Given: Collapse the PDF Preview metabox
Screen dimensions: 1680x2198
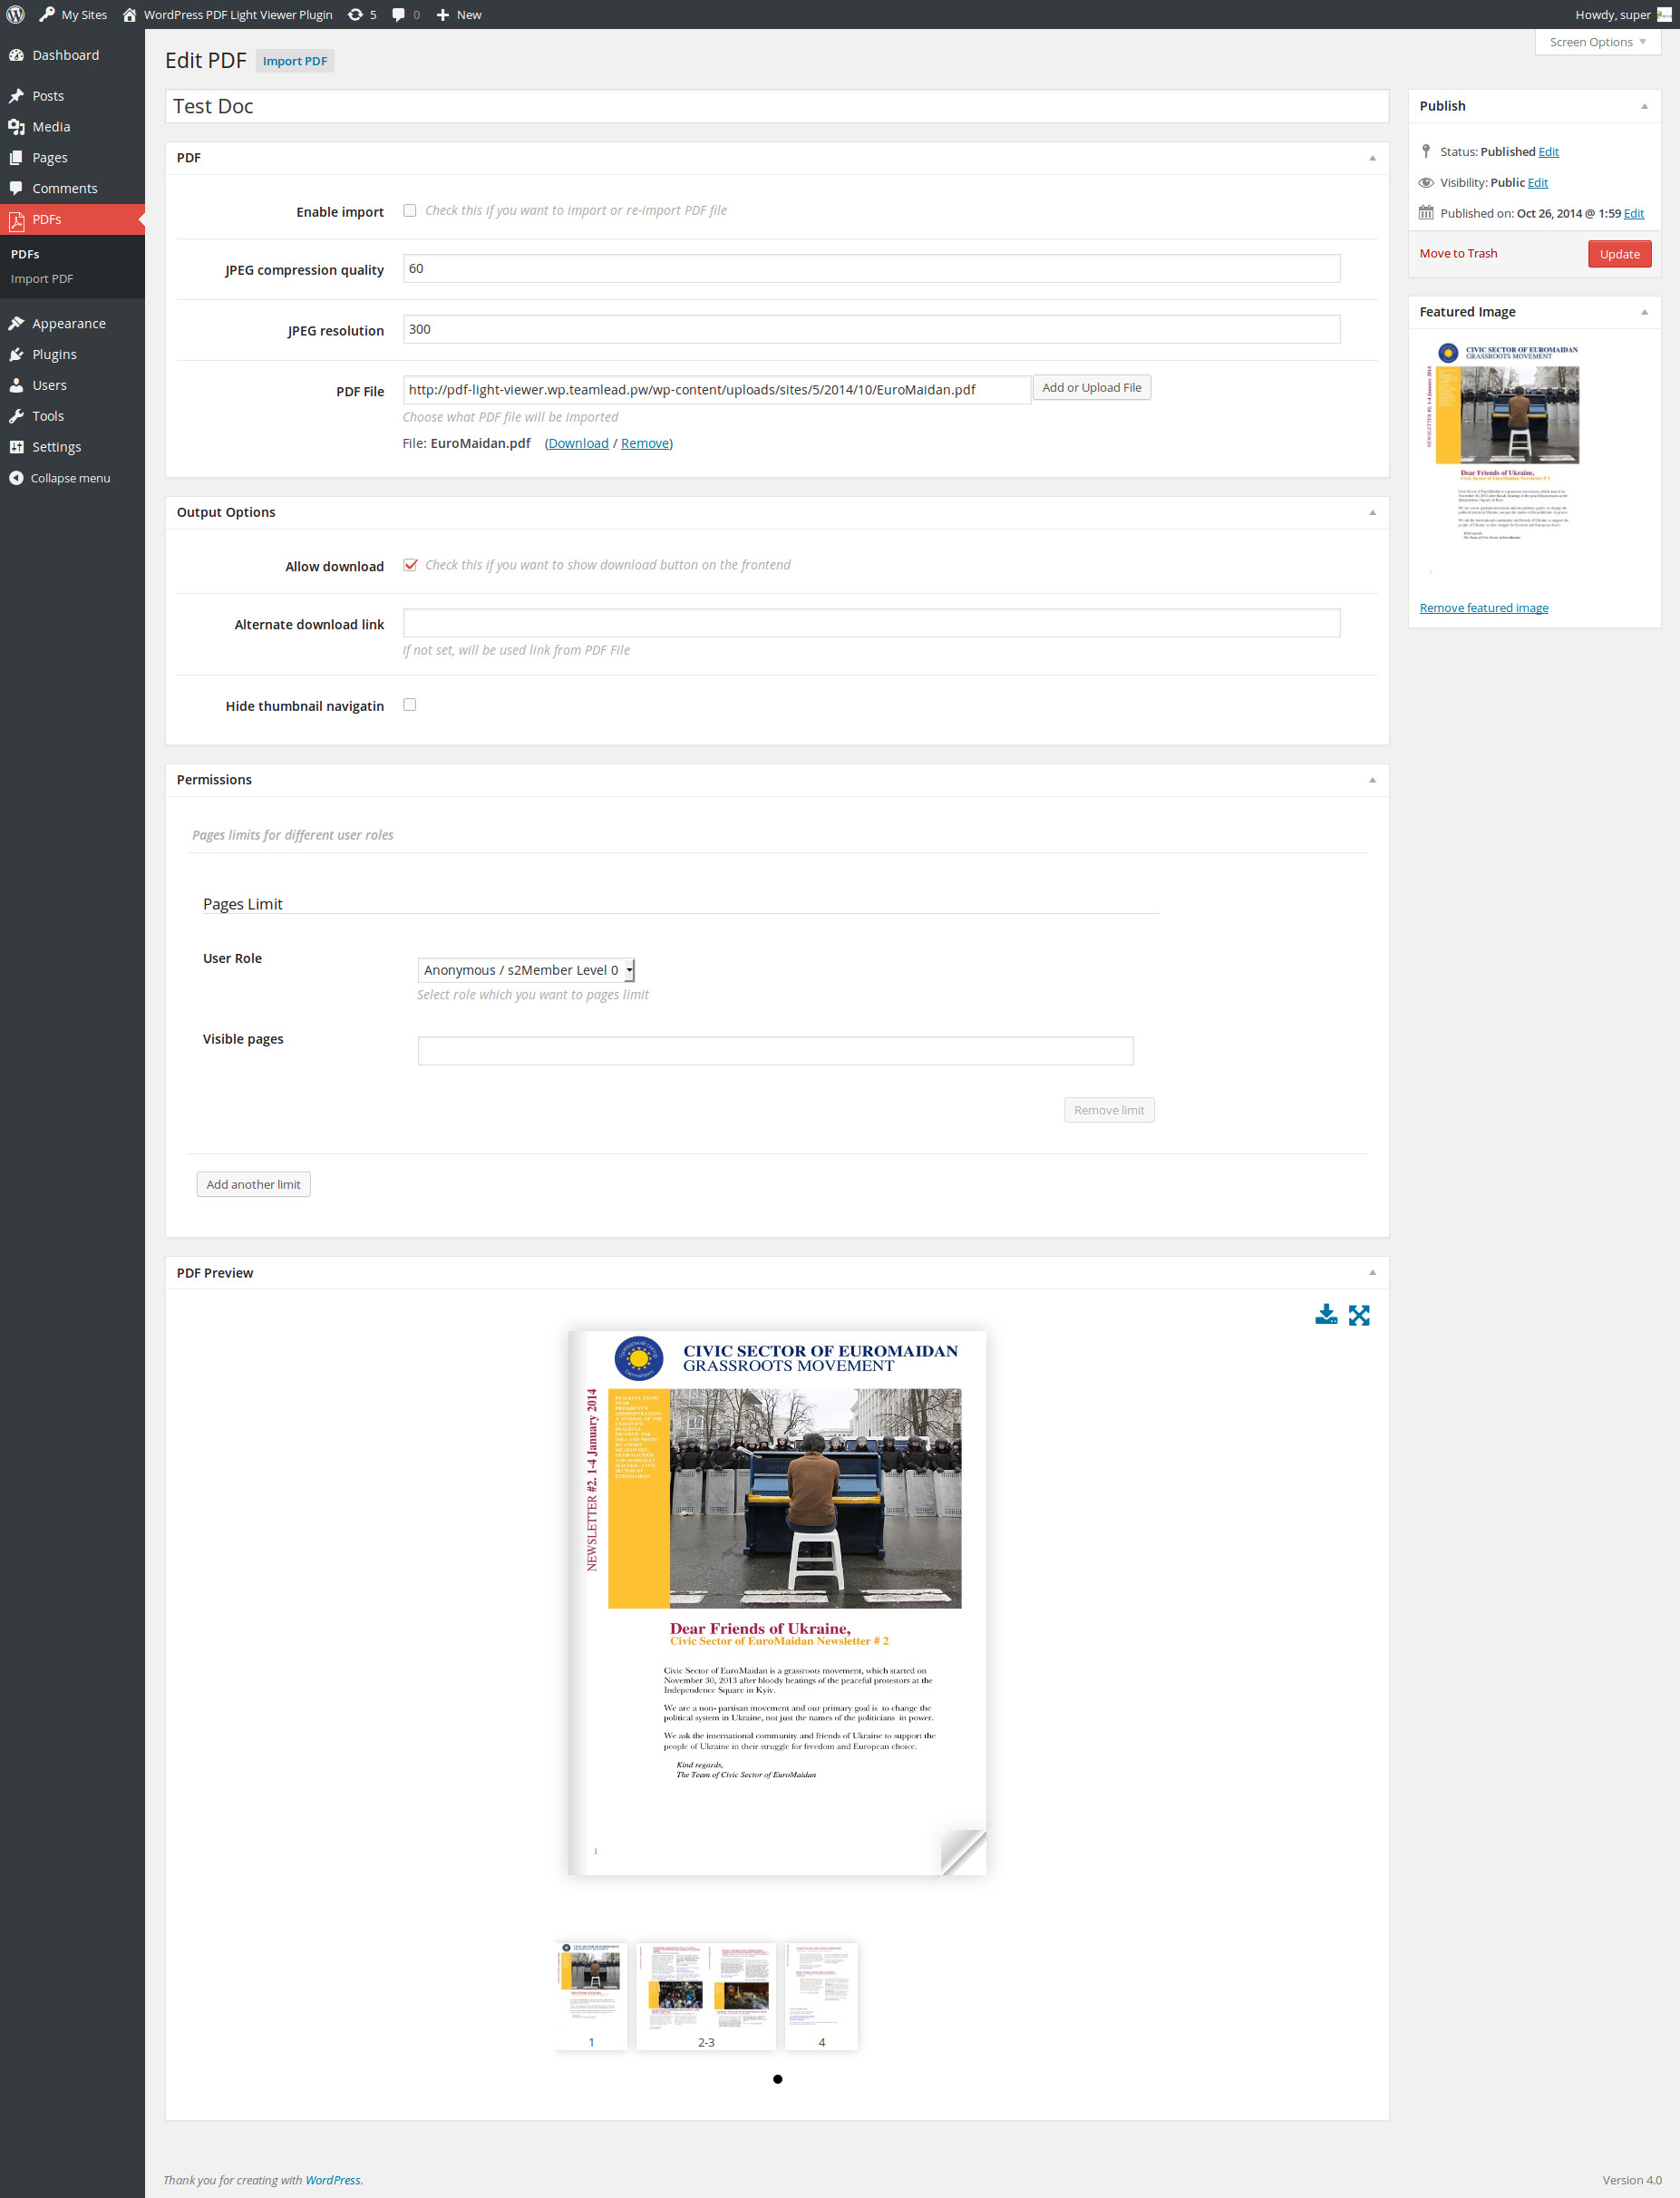Looking at the screenshot, I should pos(1372,1273).
